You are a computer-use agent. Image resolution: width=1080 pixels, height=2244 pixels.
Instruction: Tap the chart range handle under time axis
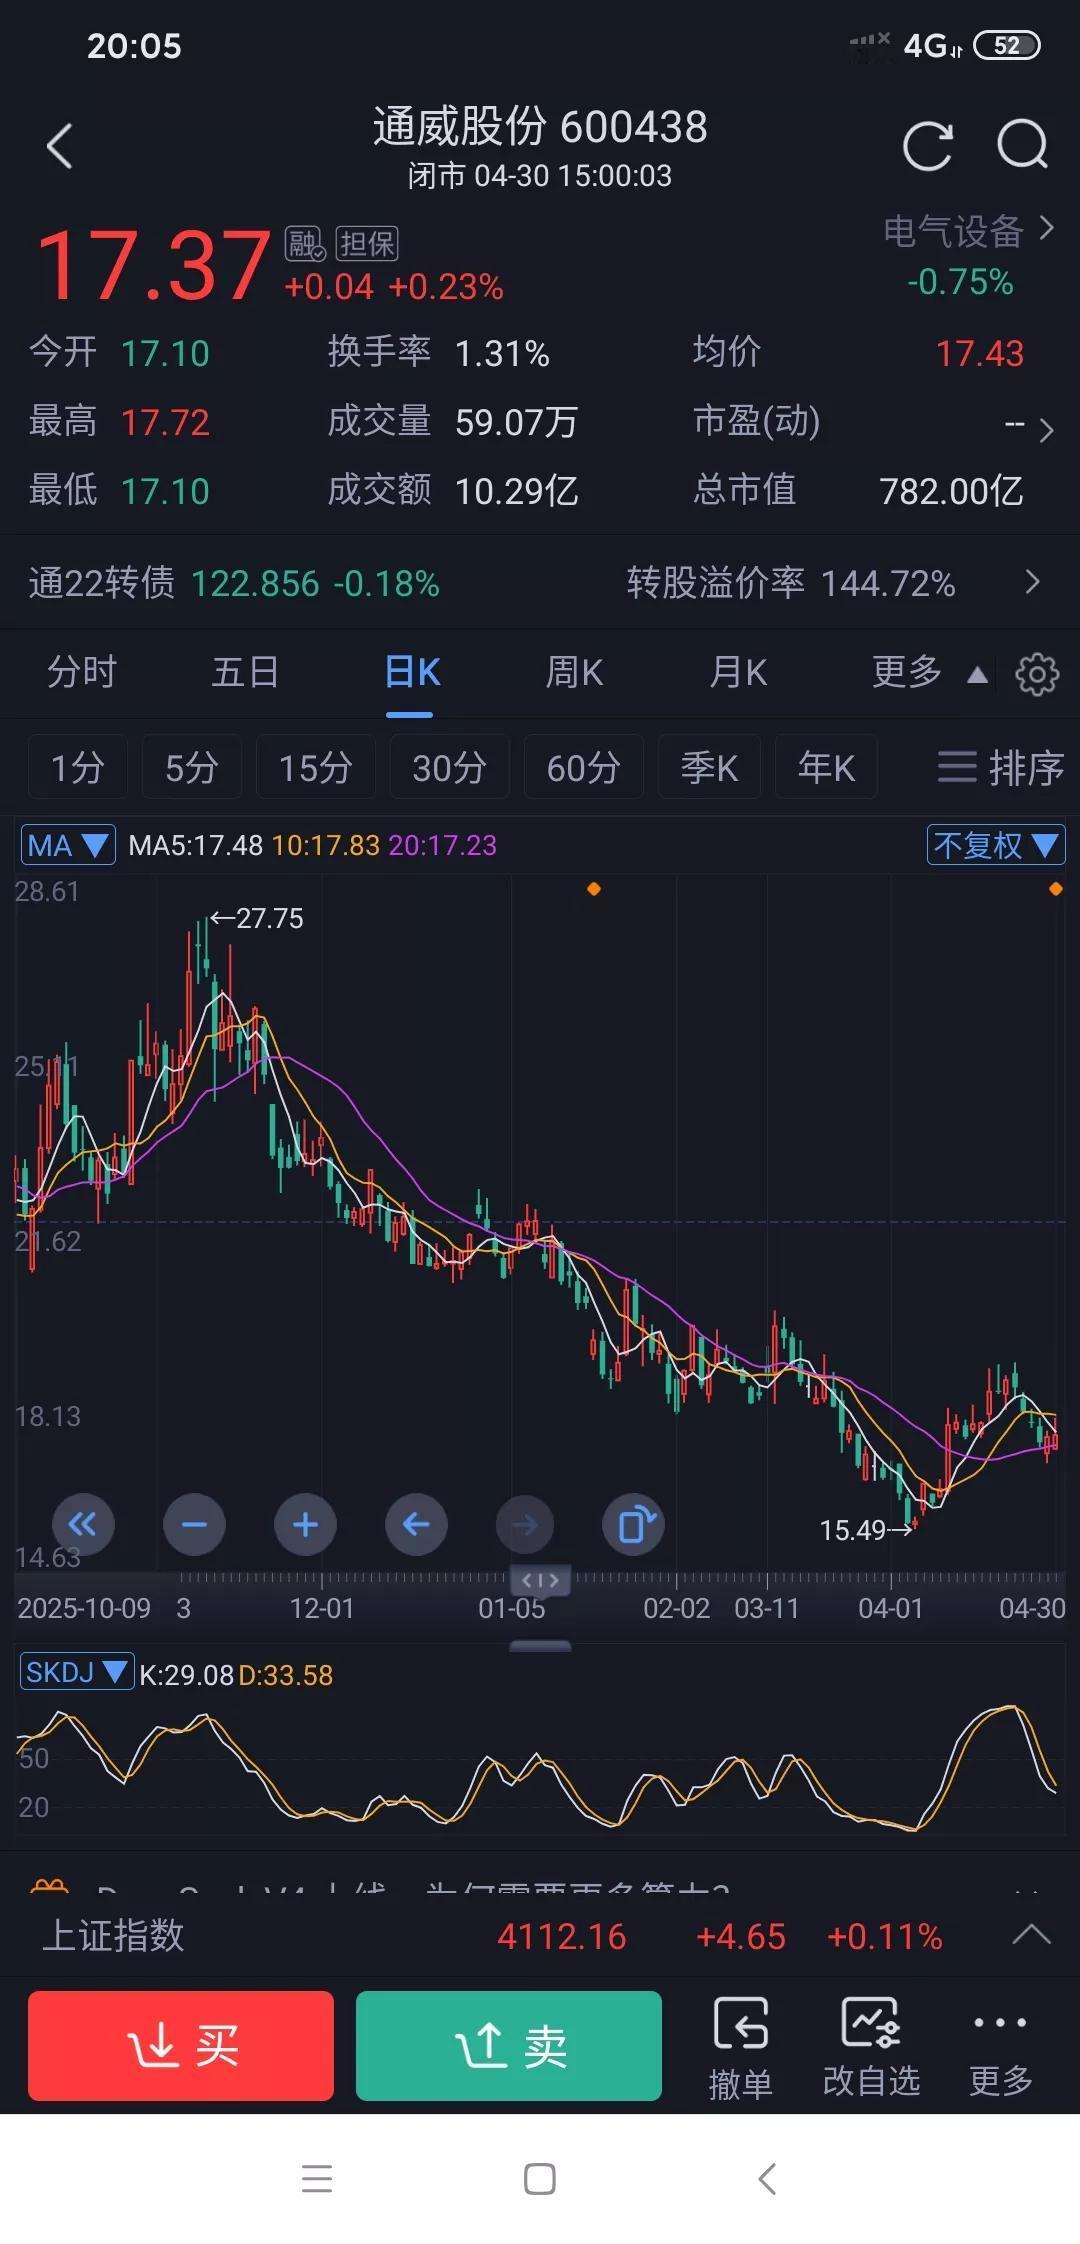click(x=540, y=1580)
